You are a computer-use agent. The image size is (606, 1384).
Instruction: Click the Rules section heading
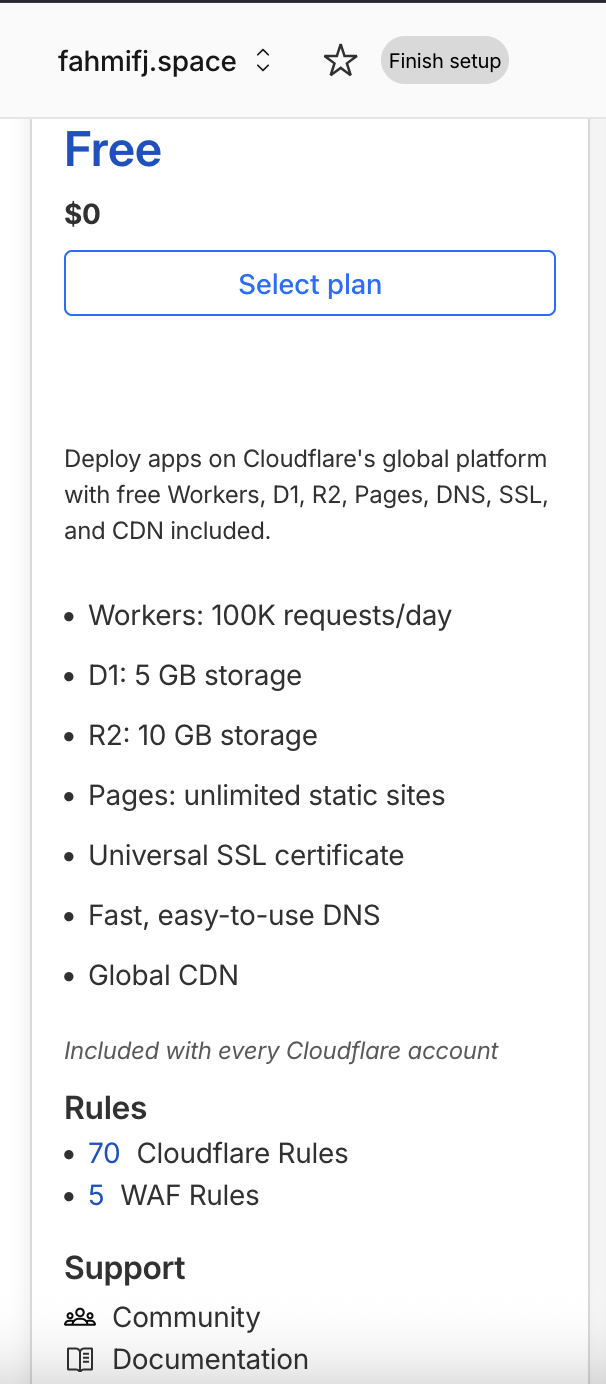[106, 1108]
